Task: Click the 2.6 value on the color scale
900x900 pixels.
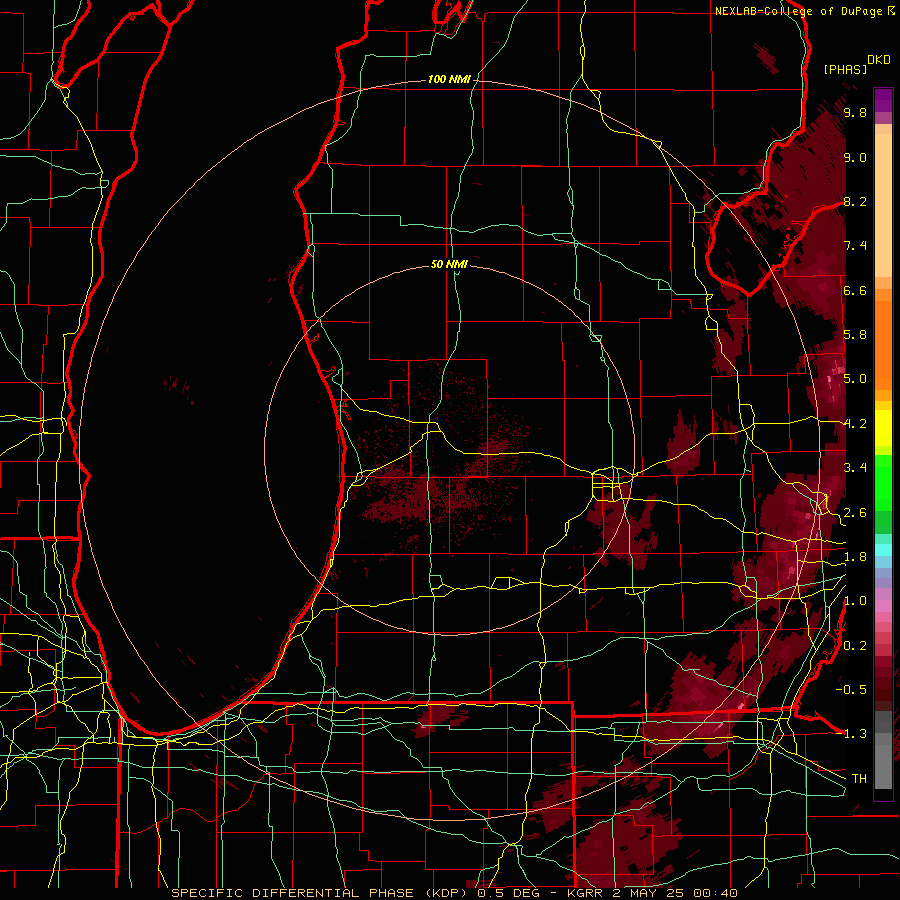Action: [x=855, y=513]
